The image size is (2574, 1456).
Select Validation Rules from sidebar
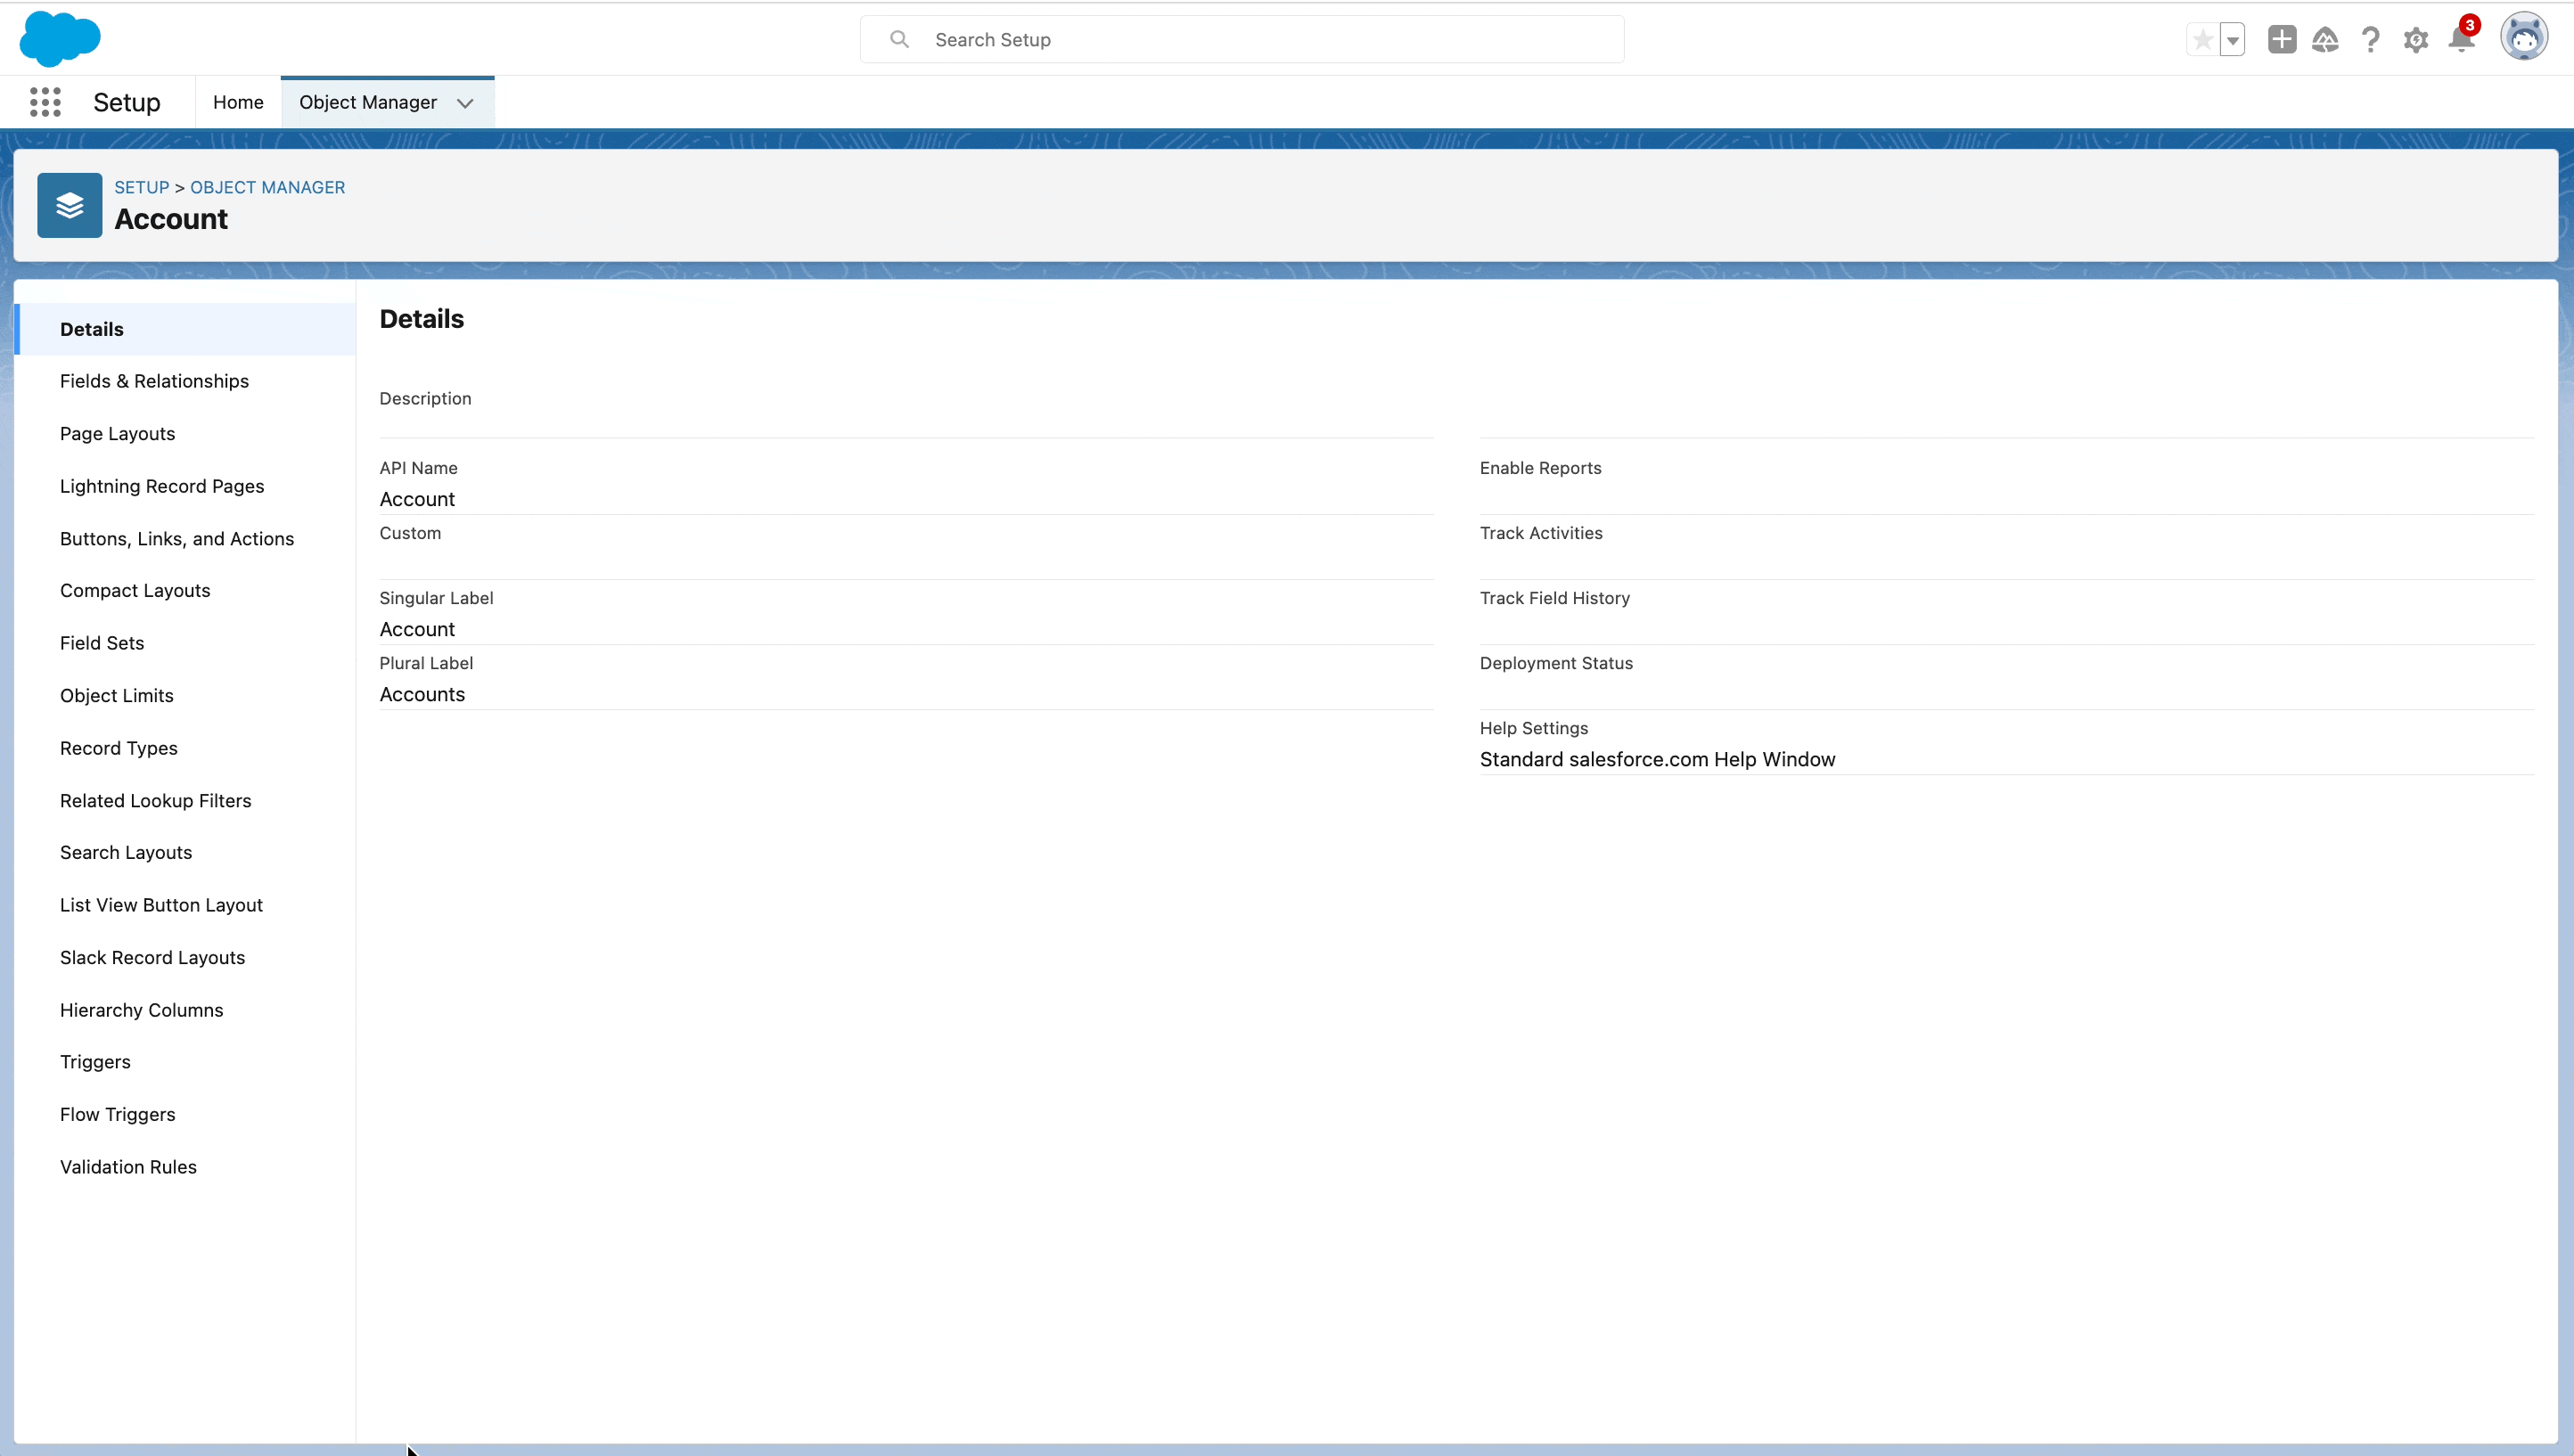click(x=129, y=1166)
